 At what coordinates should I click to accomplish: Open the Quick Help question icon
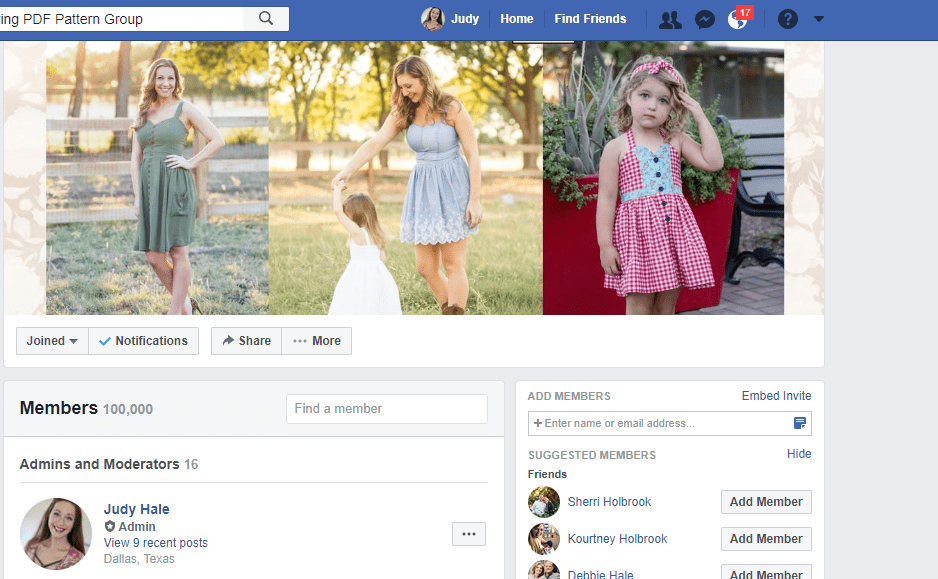(788, 19)
